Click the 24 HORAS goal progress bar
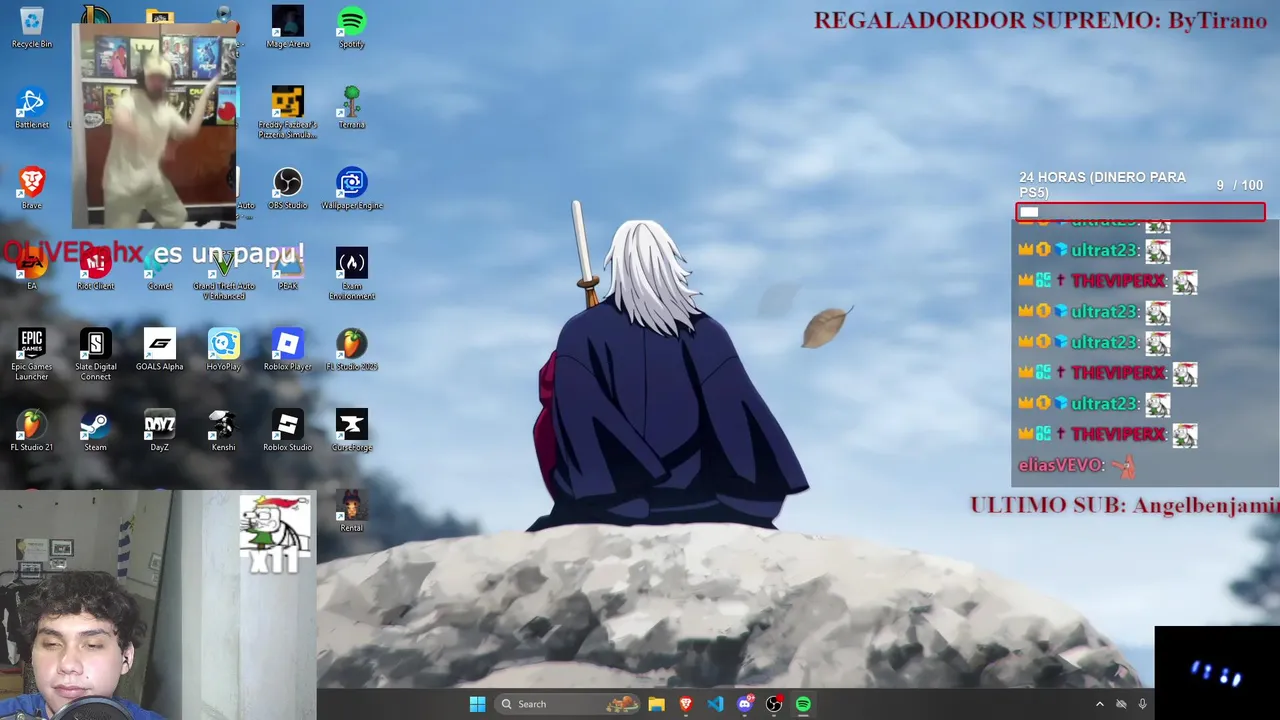 pyautogui.click(x=1140, y=212)
